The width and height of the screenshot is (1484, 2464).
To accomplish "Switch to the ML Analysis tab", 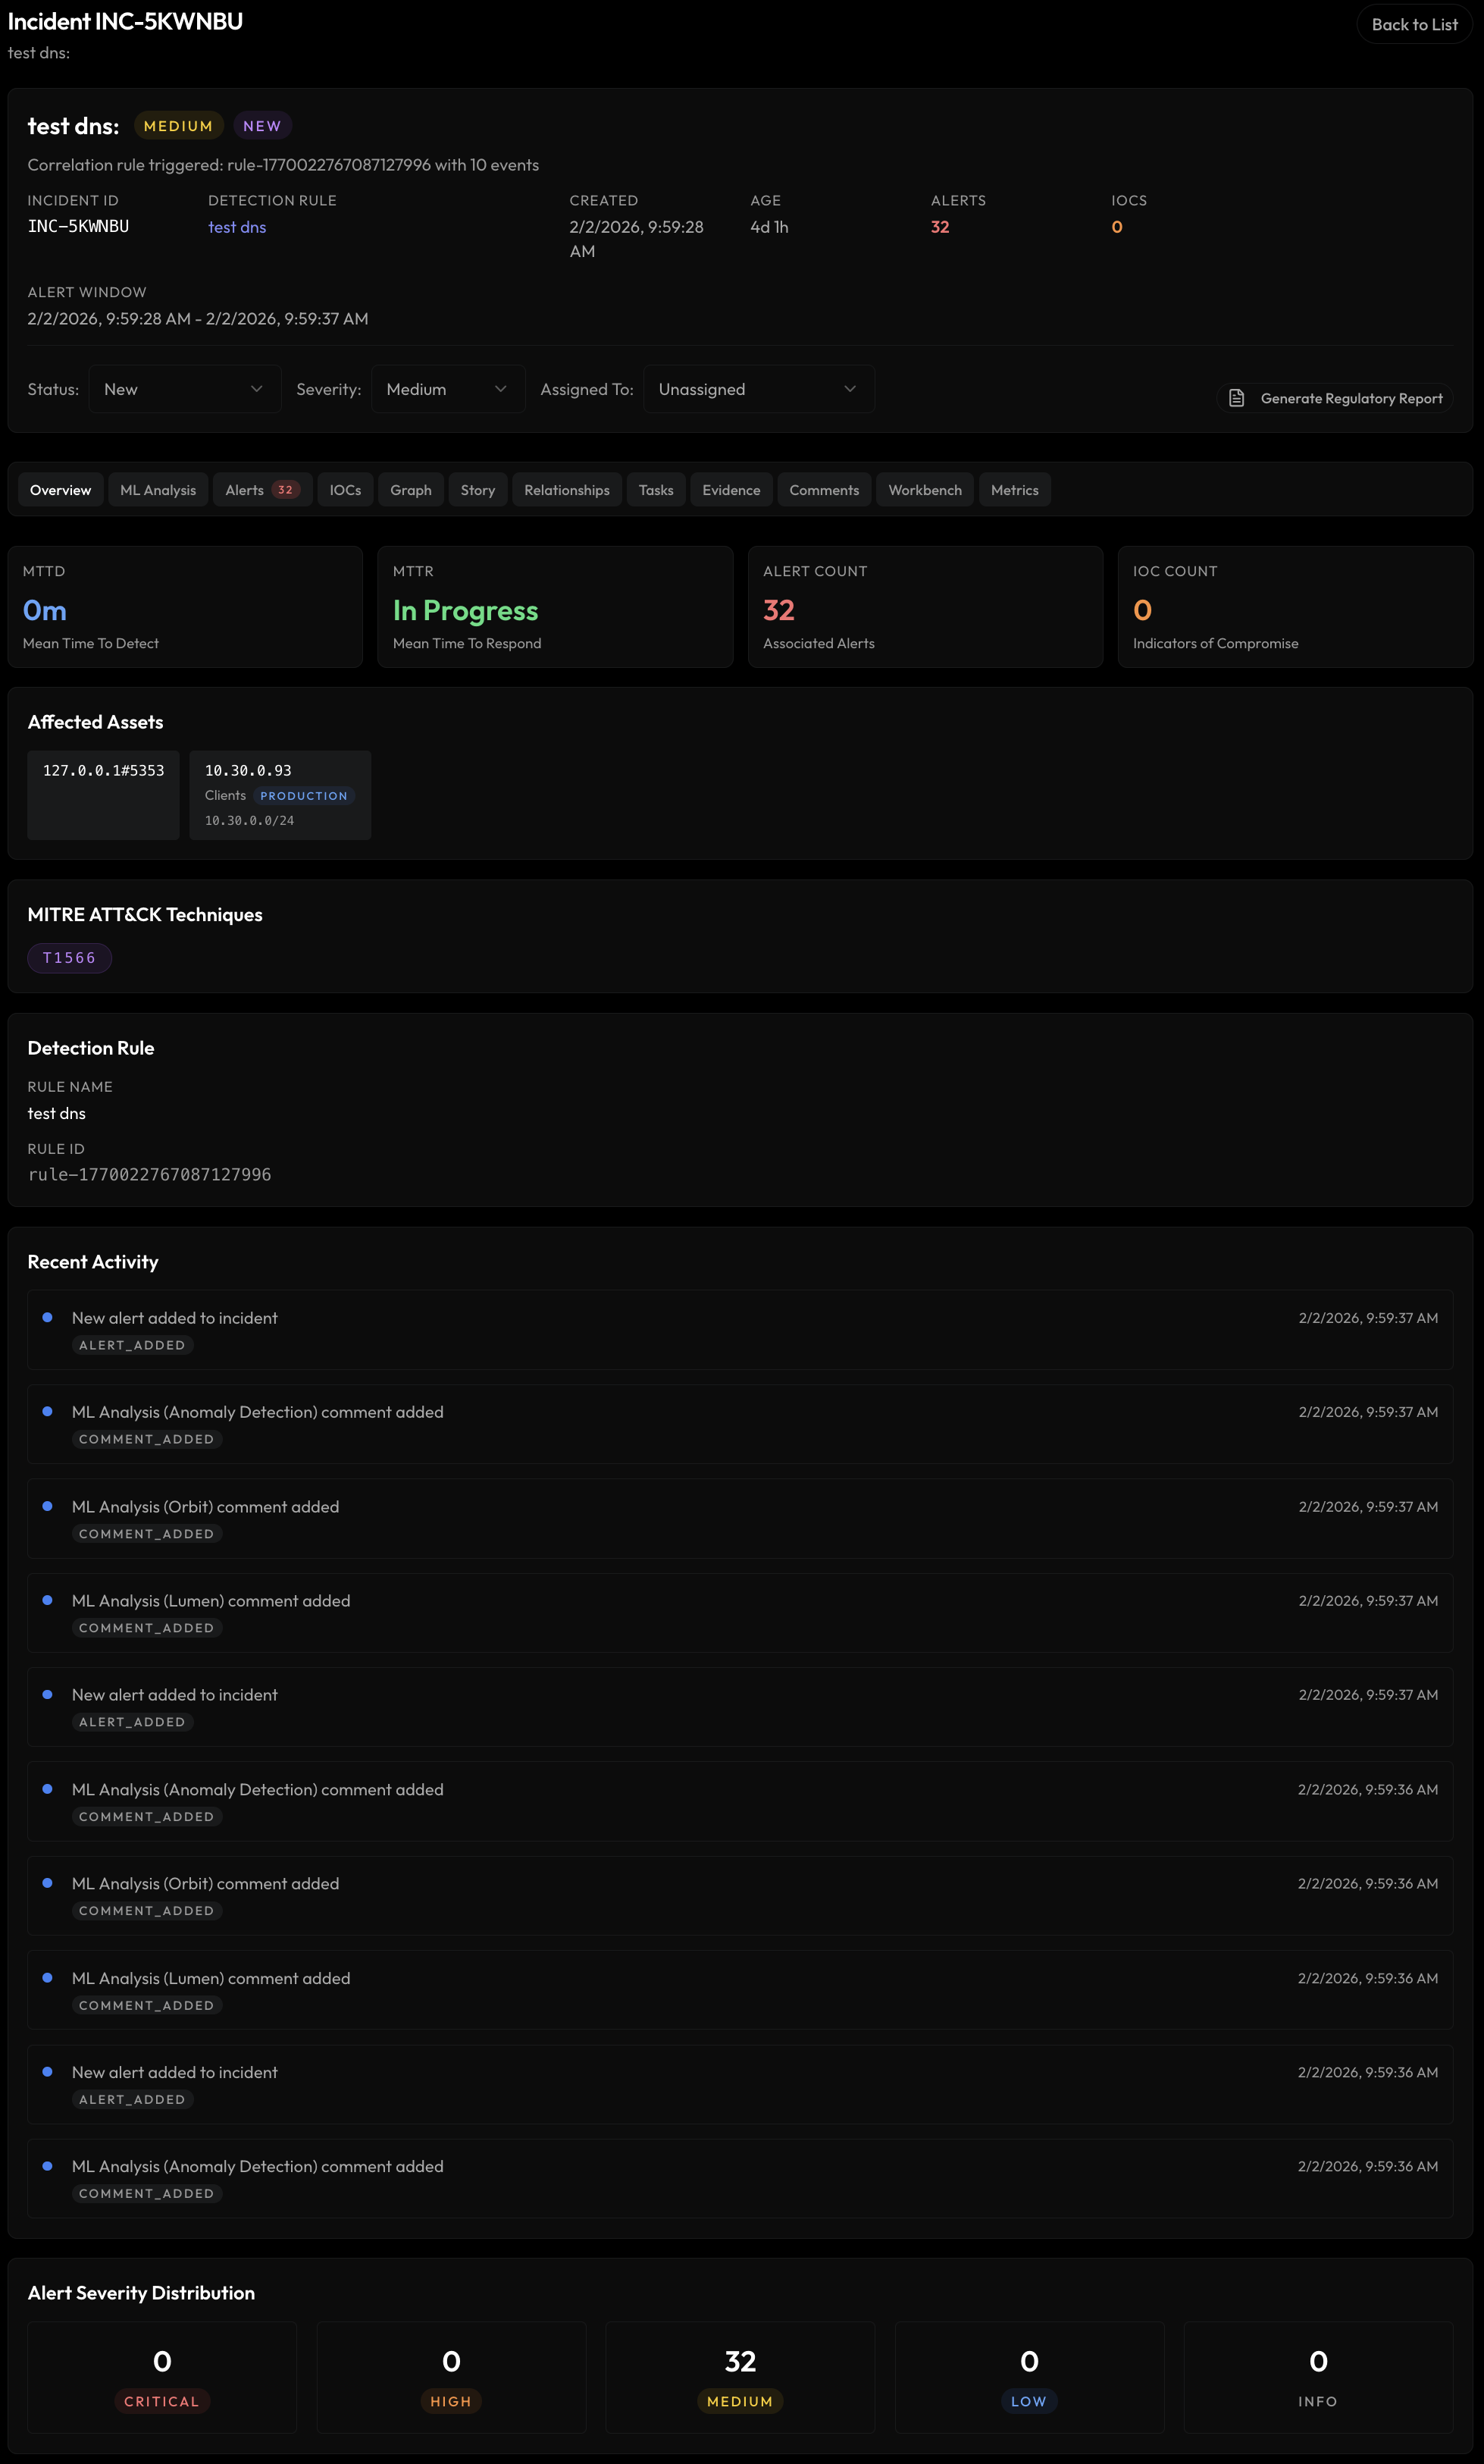I will click(x=157, y=490).
